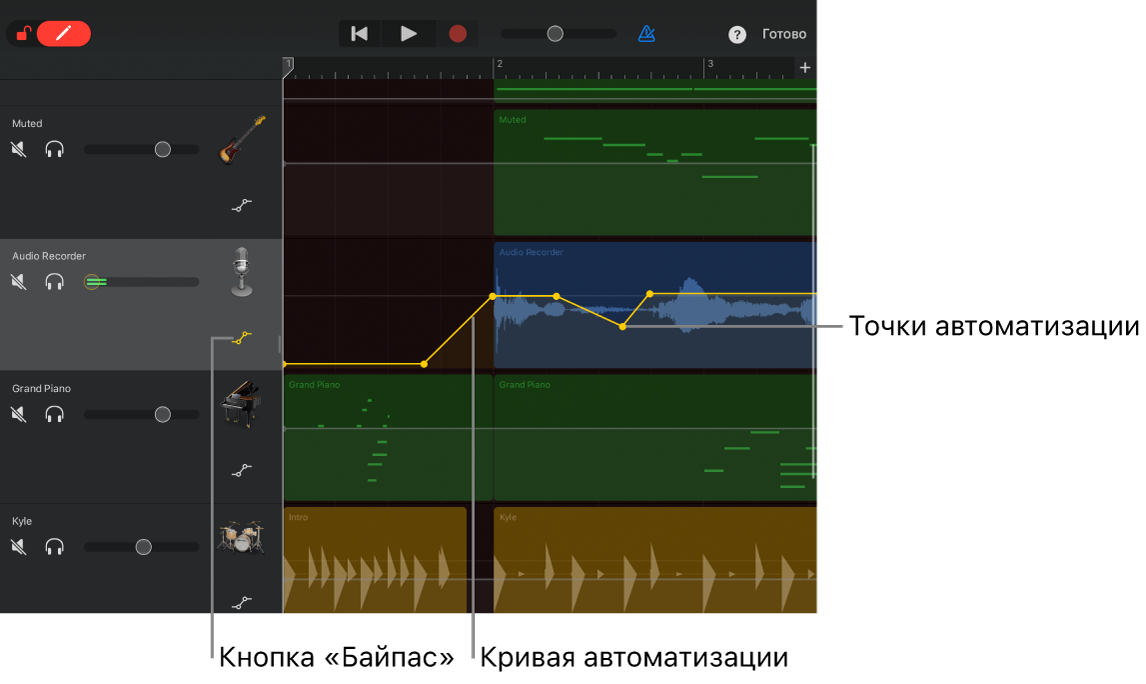Adjust Audio Recorder volume slider
This screenshot has height=684, width=1146.
pos(92,281)
